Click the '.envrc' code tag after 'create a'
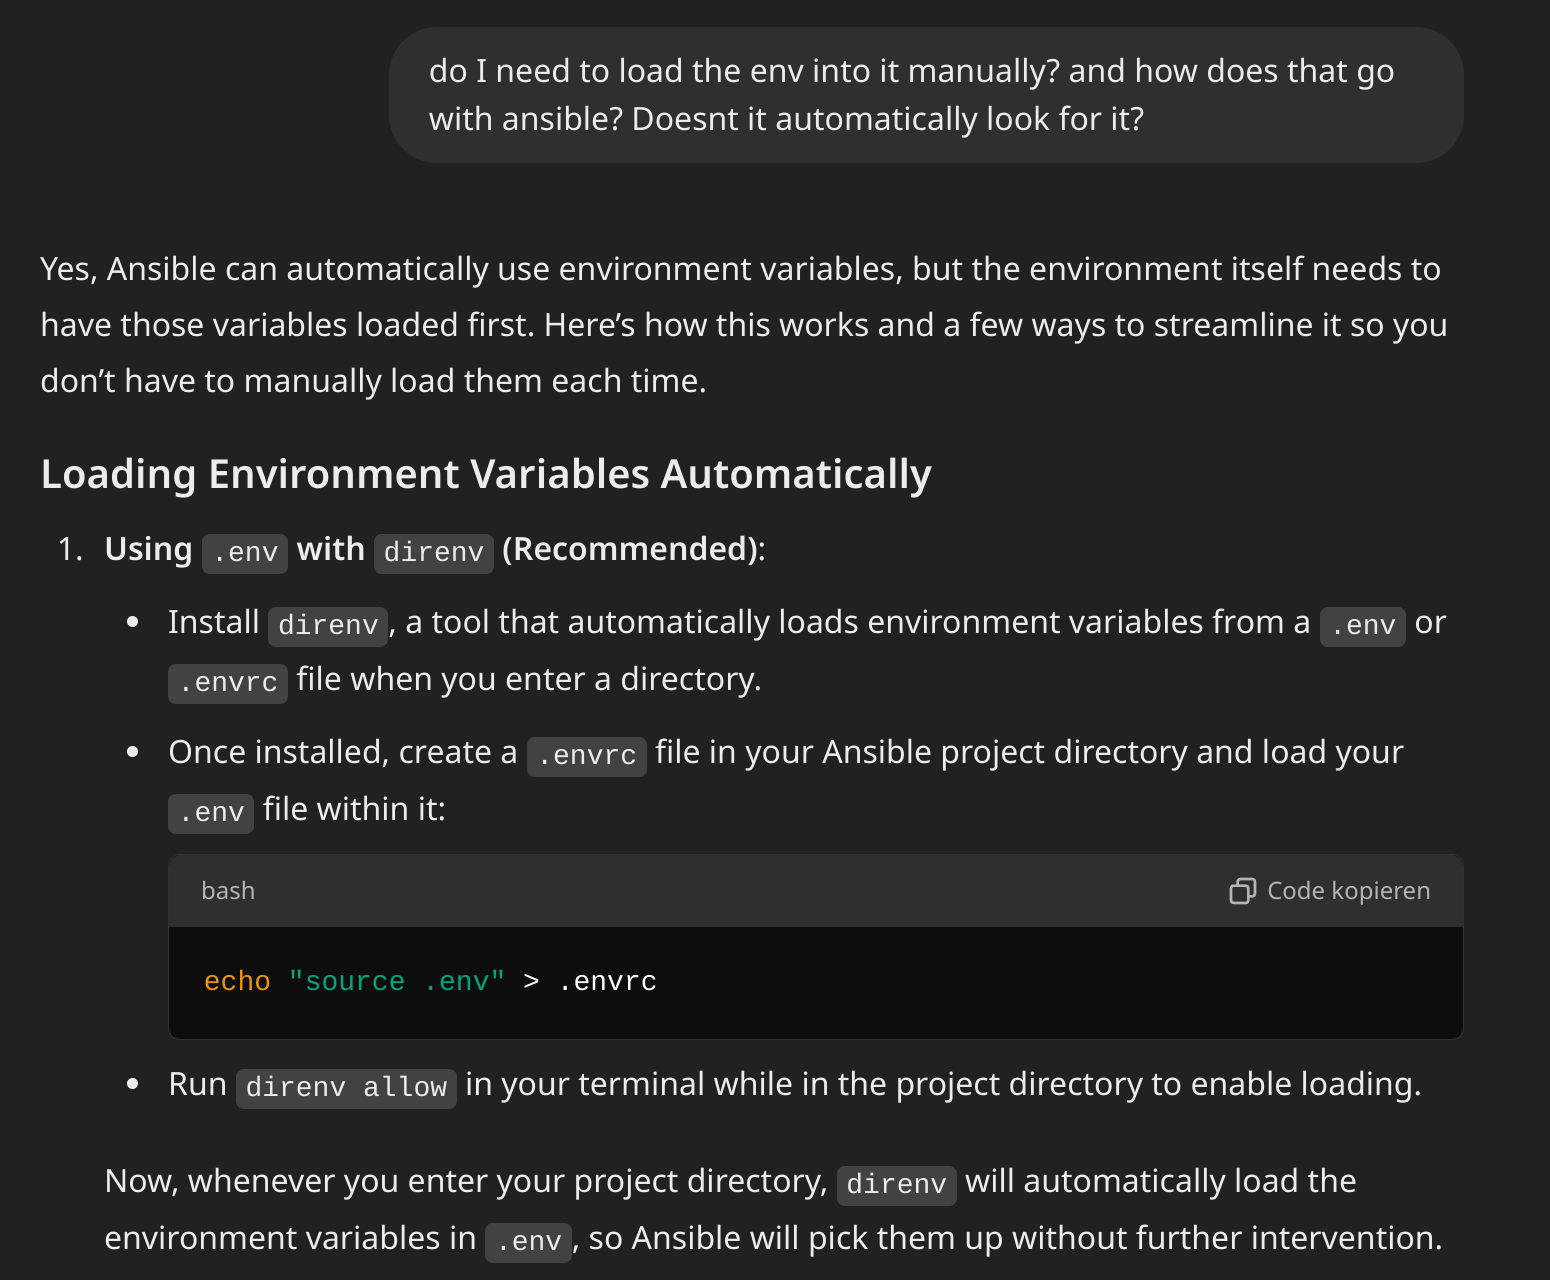 click(587, 756)
